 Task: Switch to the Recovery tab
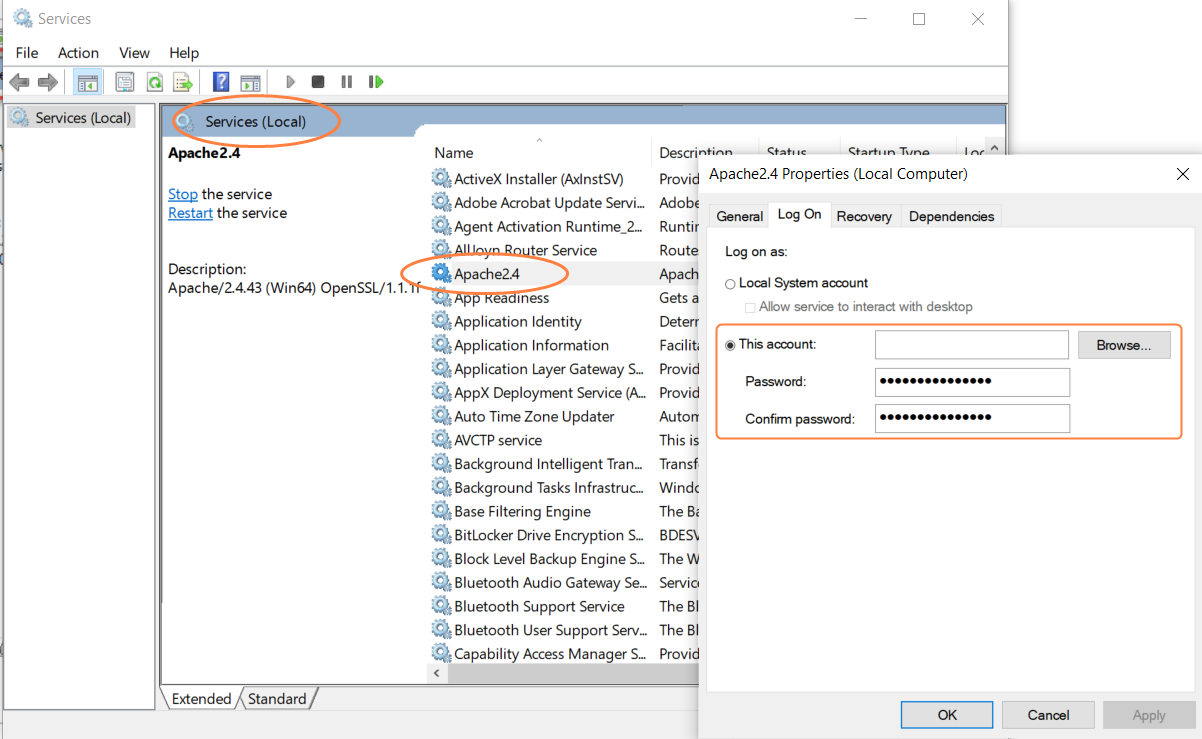[864, 216]
